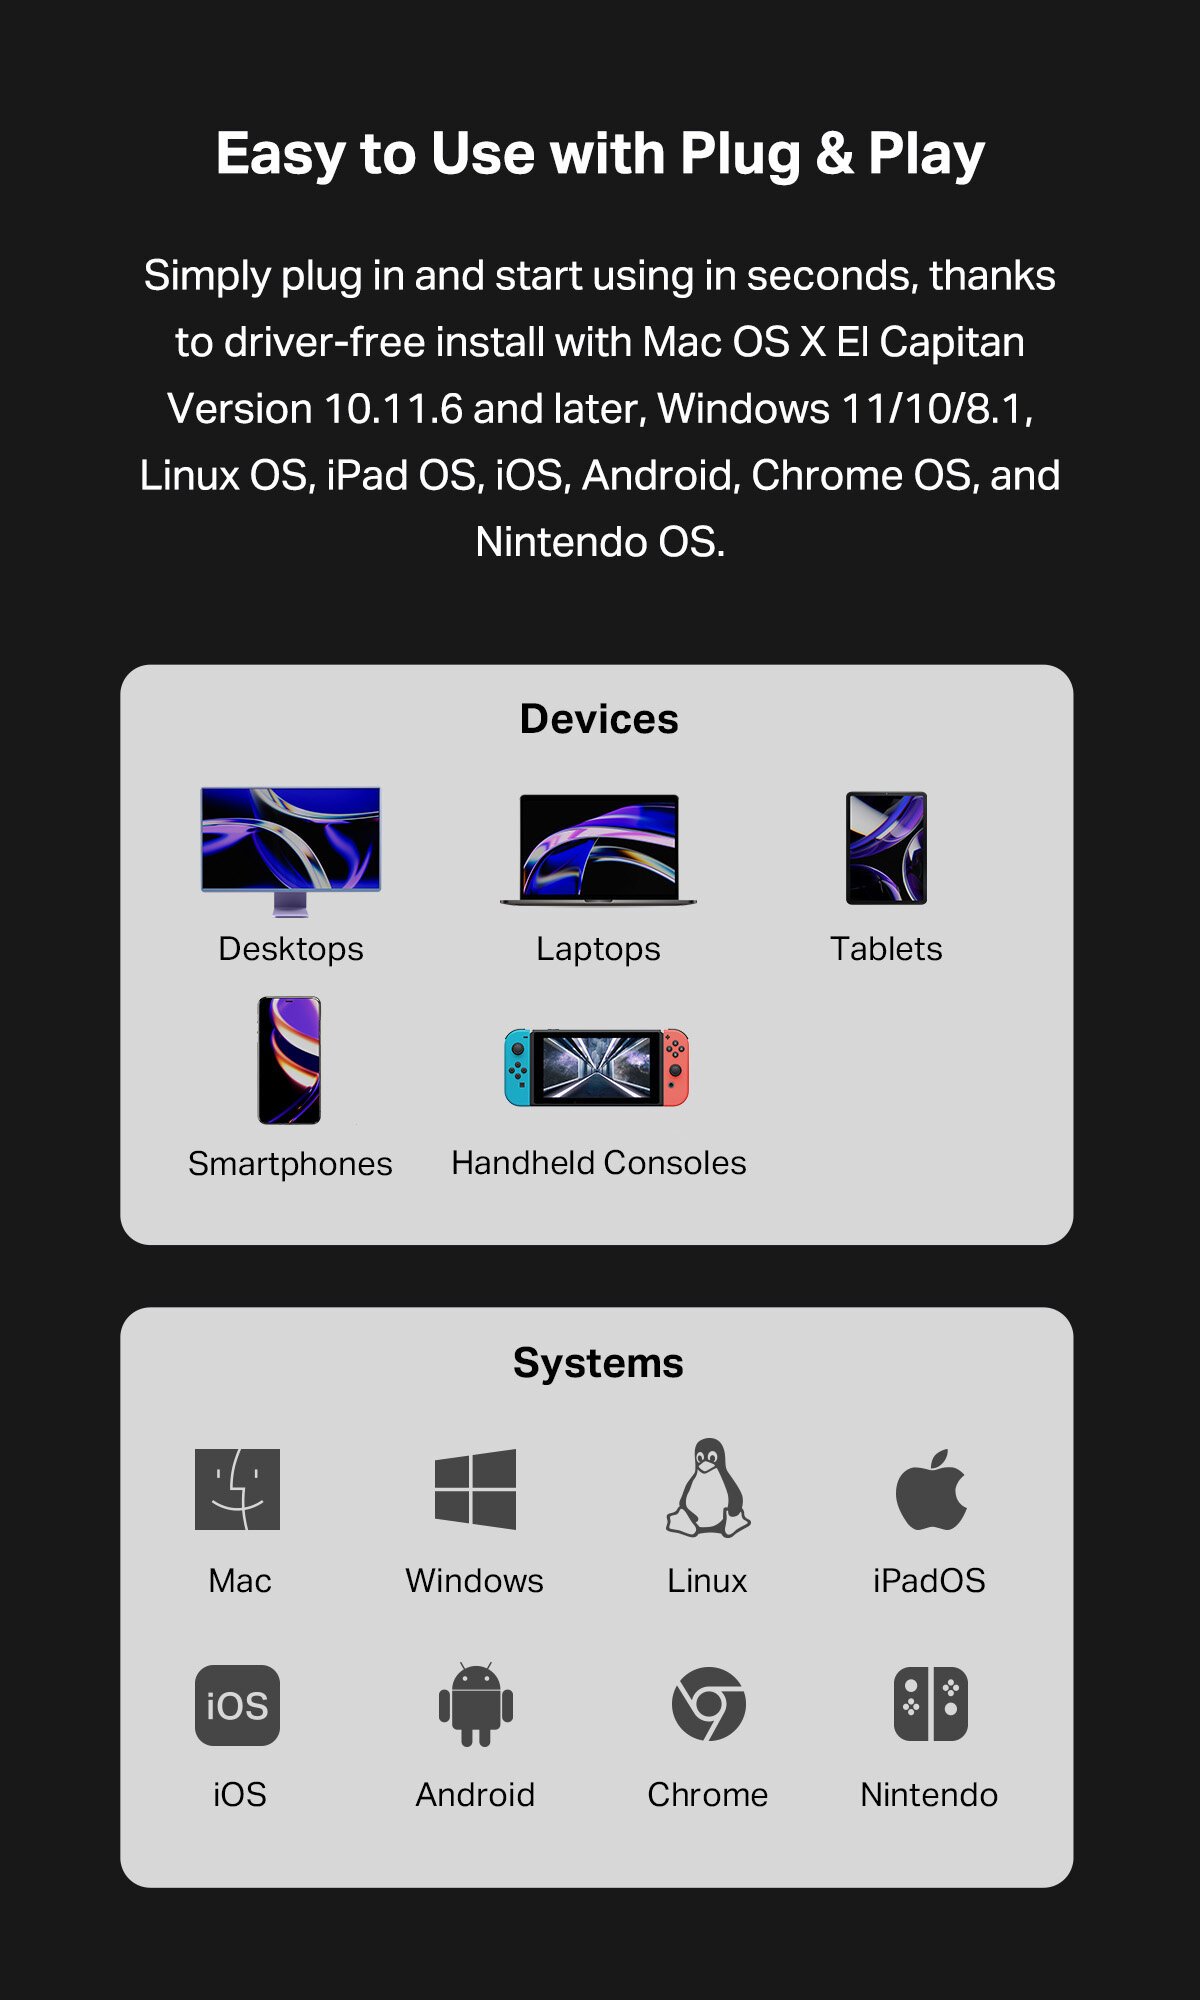The height and width of the screenshot is (2000, 1200).
Task: Click the iOS badge icon
Action: point(237,1705)
